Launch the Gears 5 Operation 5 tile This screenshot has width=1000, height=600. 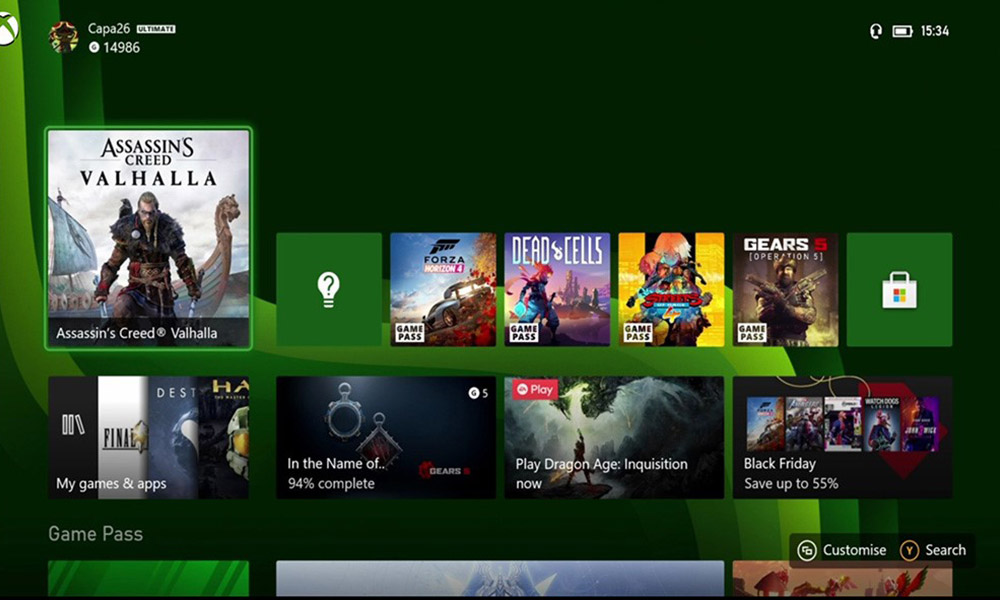(786, 289)
